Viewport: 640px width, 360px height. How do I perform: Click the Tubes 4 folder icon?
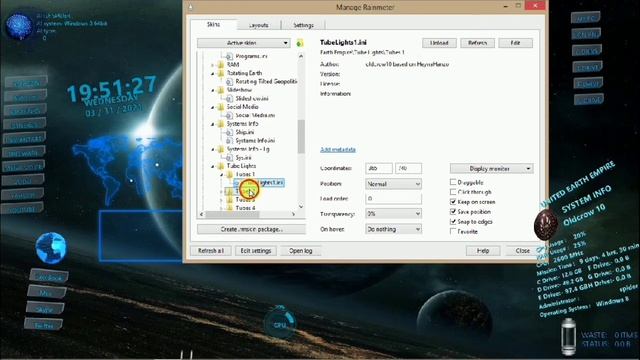(229, 208)
